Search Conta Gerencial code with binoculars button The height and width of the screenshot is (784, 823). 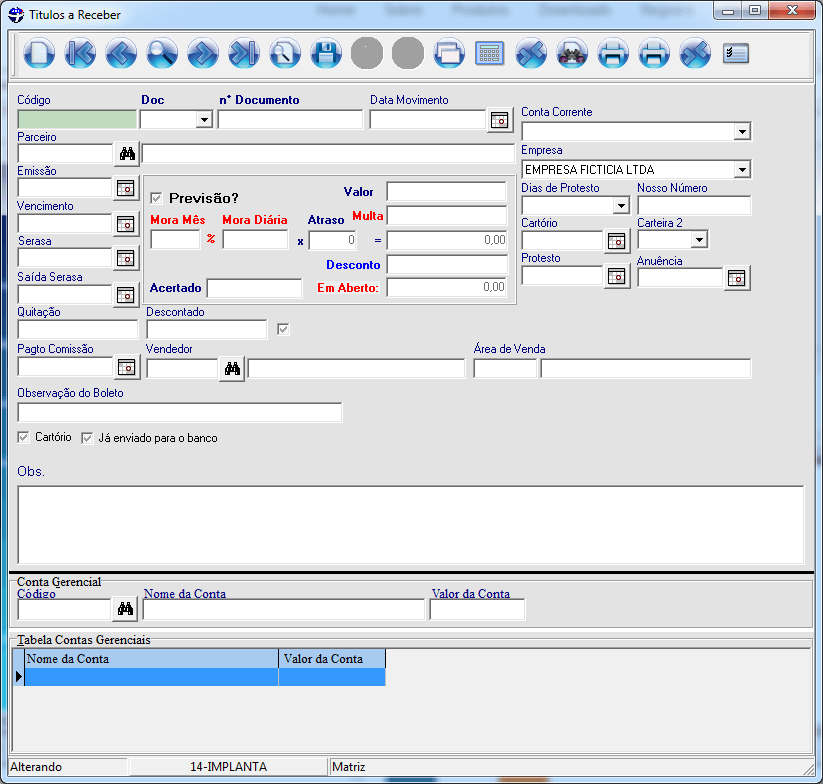(125, 609)
